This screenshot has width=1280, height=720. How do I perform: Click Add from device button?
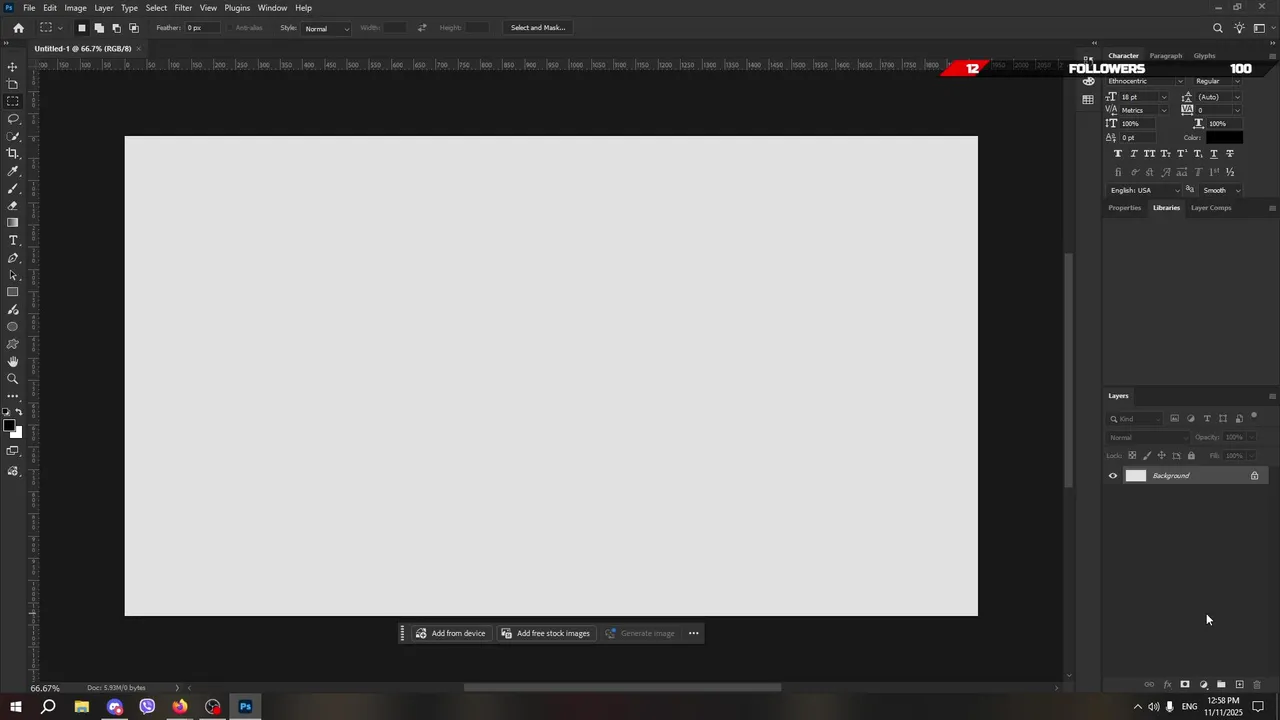click(x=451, y=633)
